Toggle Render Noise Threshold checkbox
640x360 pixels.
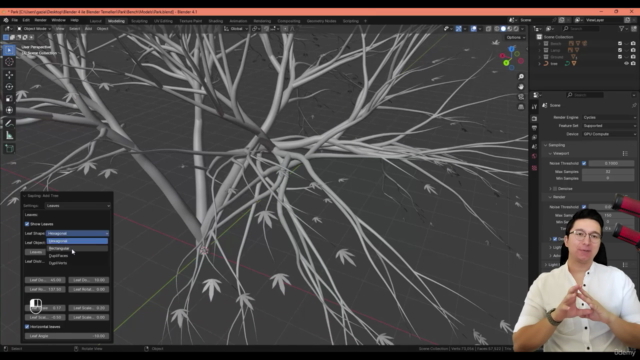pos(584,207)
